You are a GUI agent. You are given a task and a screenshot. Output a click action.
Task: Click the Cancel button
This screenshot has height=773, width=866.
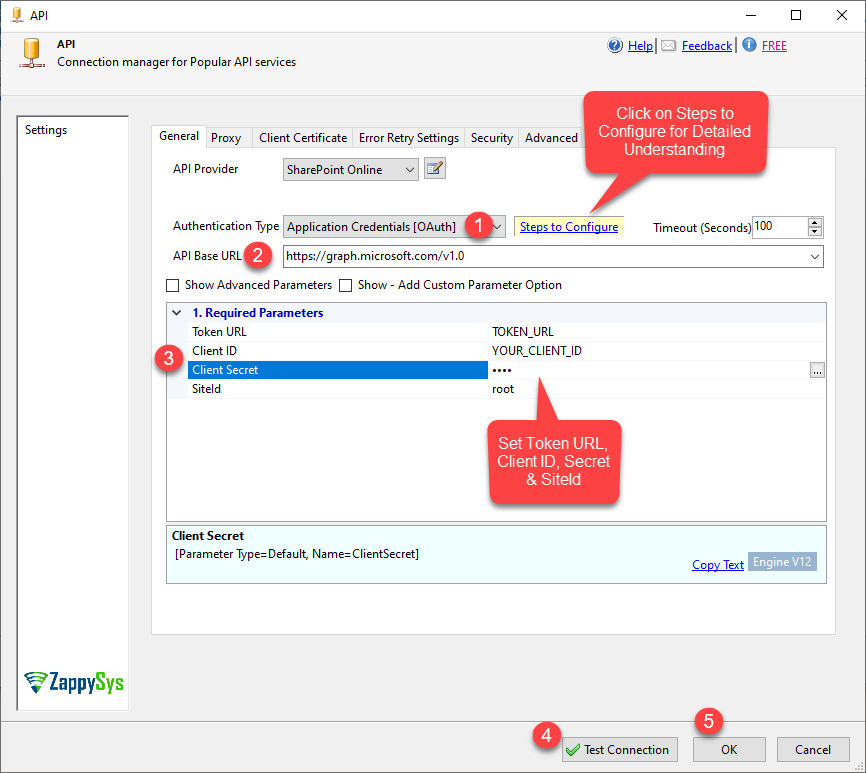pyautogui.click(x=812, y=749)
